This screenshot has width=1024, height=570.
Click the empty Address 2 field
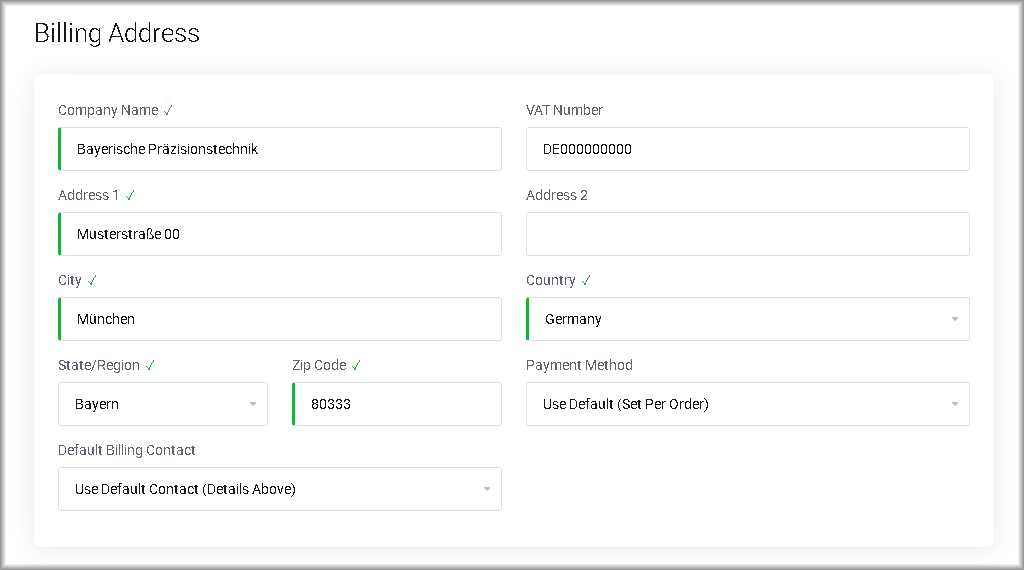747,234
